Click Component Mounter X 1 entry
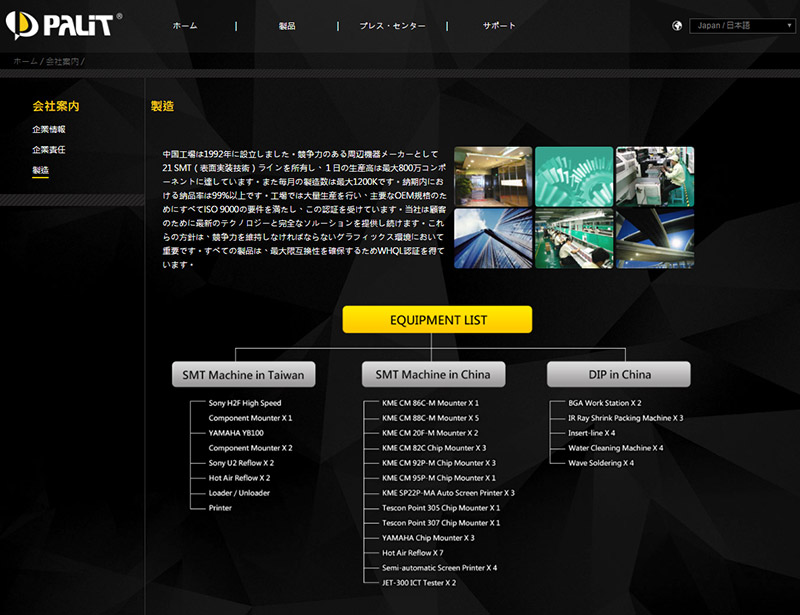The image size is (800, 615). click(251, 418)
